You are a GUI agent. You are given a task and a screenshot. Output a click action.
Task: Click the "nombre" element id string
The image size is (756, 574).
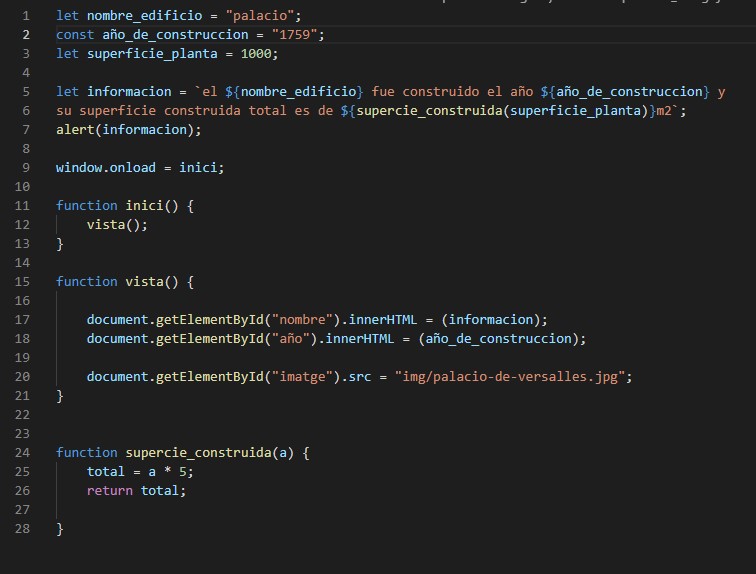click(x=303, y=320)
